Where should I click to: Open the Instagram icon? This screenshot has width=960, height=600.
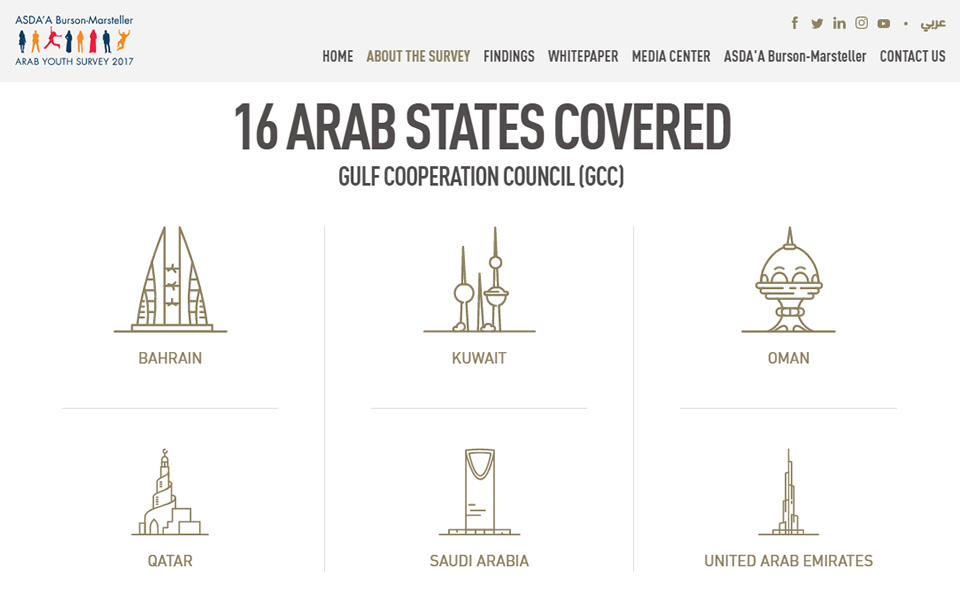pos(861,23)
